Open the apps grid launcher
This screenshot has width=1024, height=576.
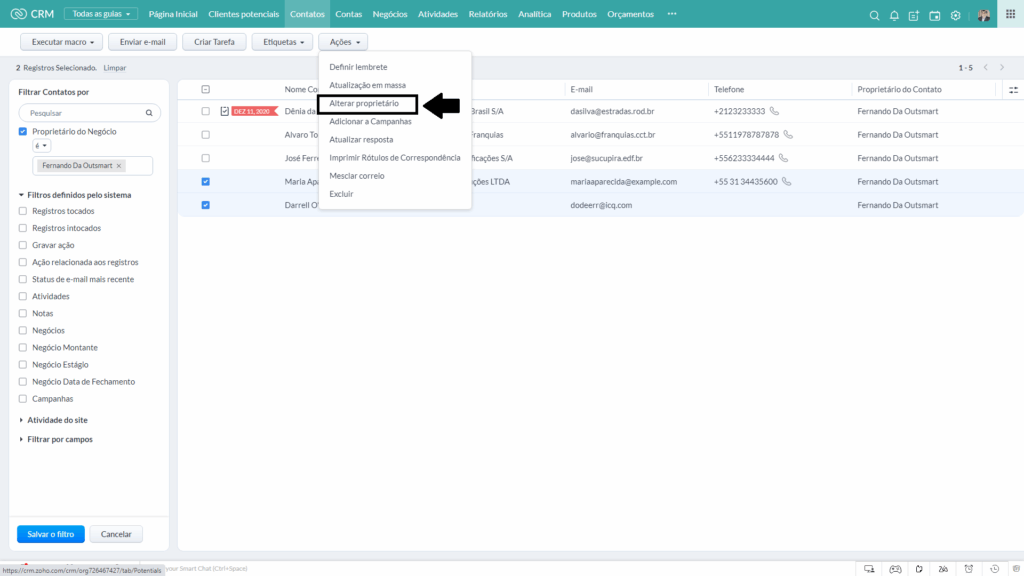pyautogui.click(x=1010, y=14)
